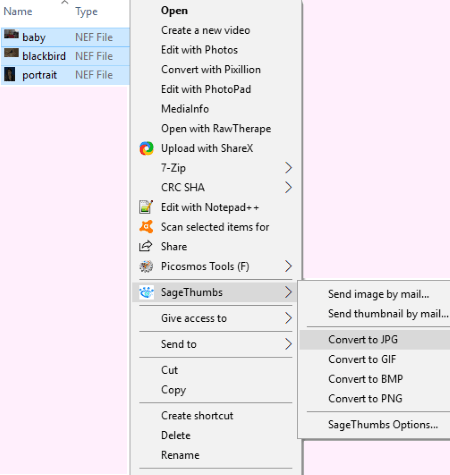Click the Share arrow icon
Image resolution: width=450 pixels, height=475 pixels.
[x=146, y=246]
